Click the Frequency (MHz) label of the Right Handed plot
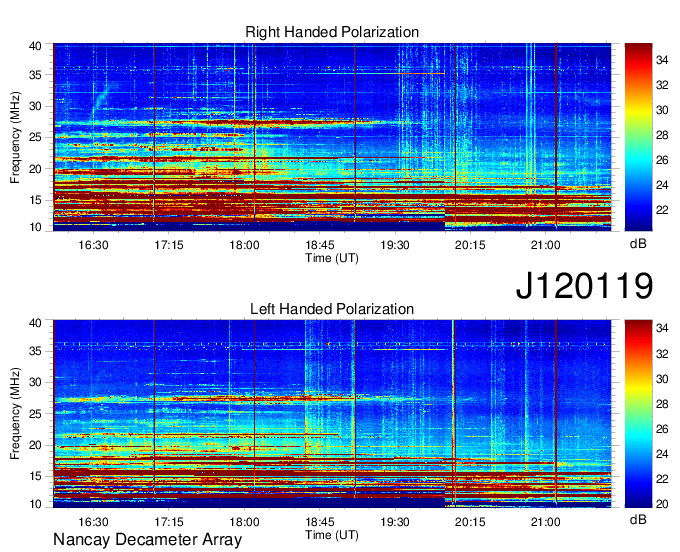 (x=15, y=137)
